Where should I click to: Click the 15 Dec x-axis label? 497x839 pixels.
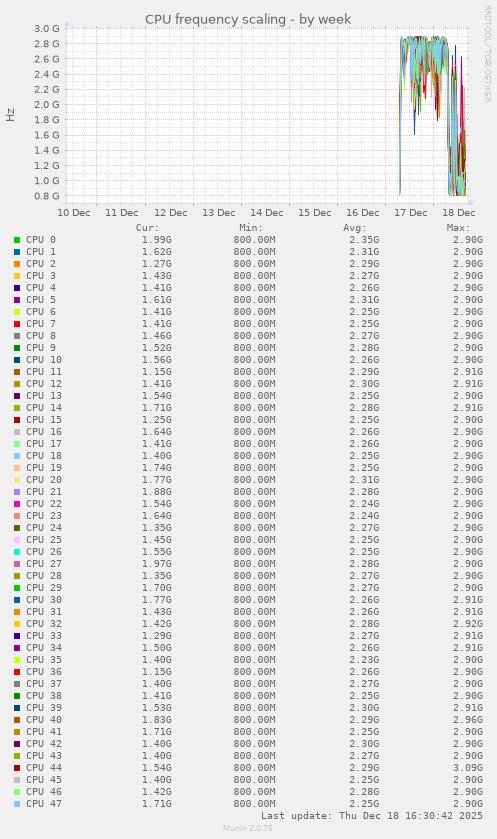315,212
